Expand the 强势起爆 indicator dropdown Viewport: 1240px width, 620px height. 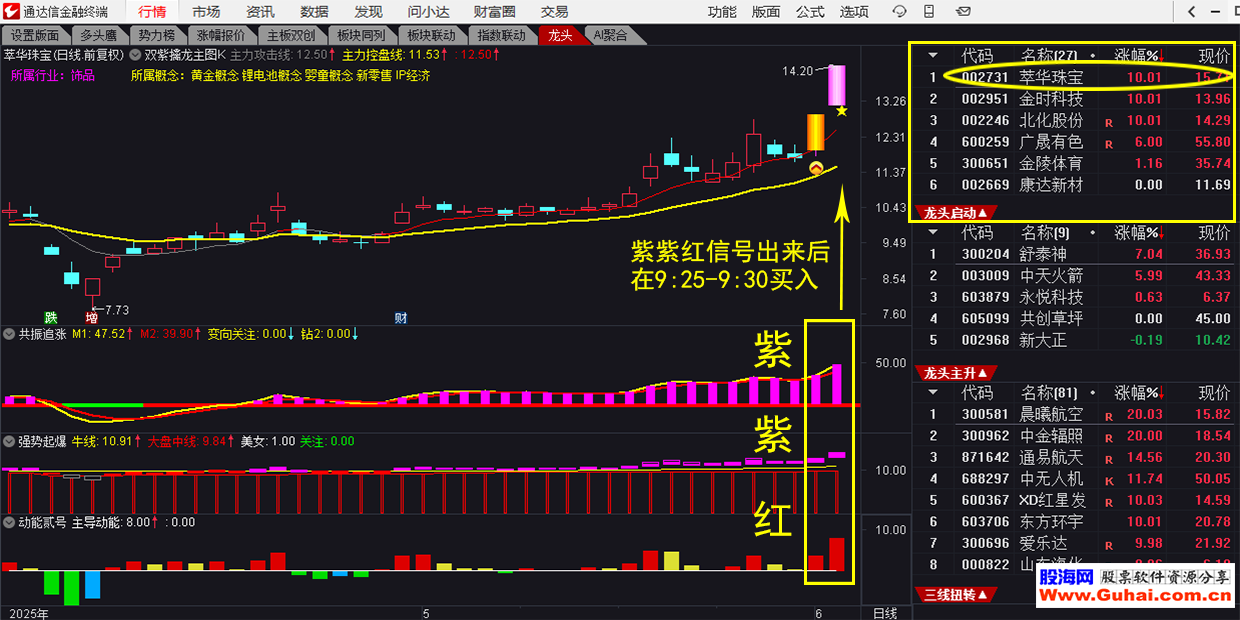pos(10,441)
